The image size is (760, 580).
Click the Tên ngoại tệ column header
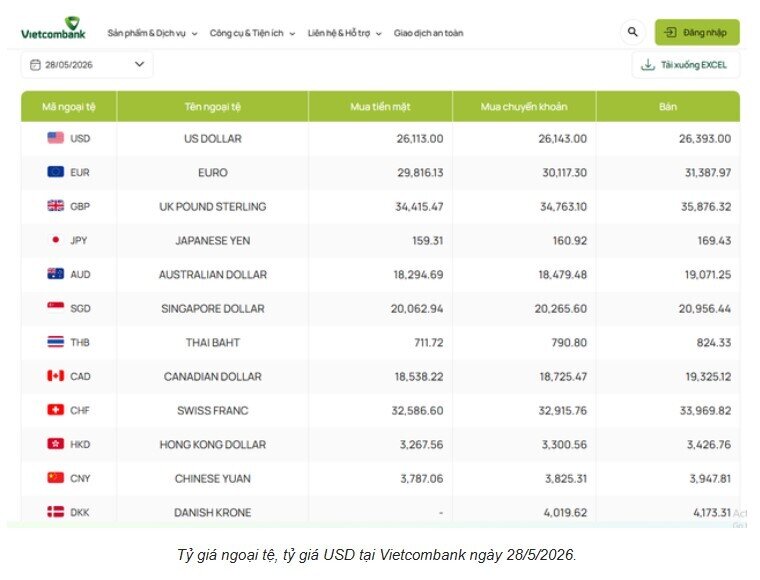pyautogui.click(x=212, y=107)
